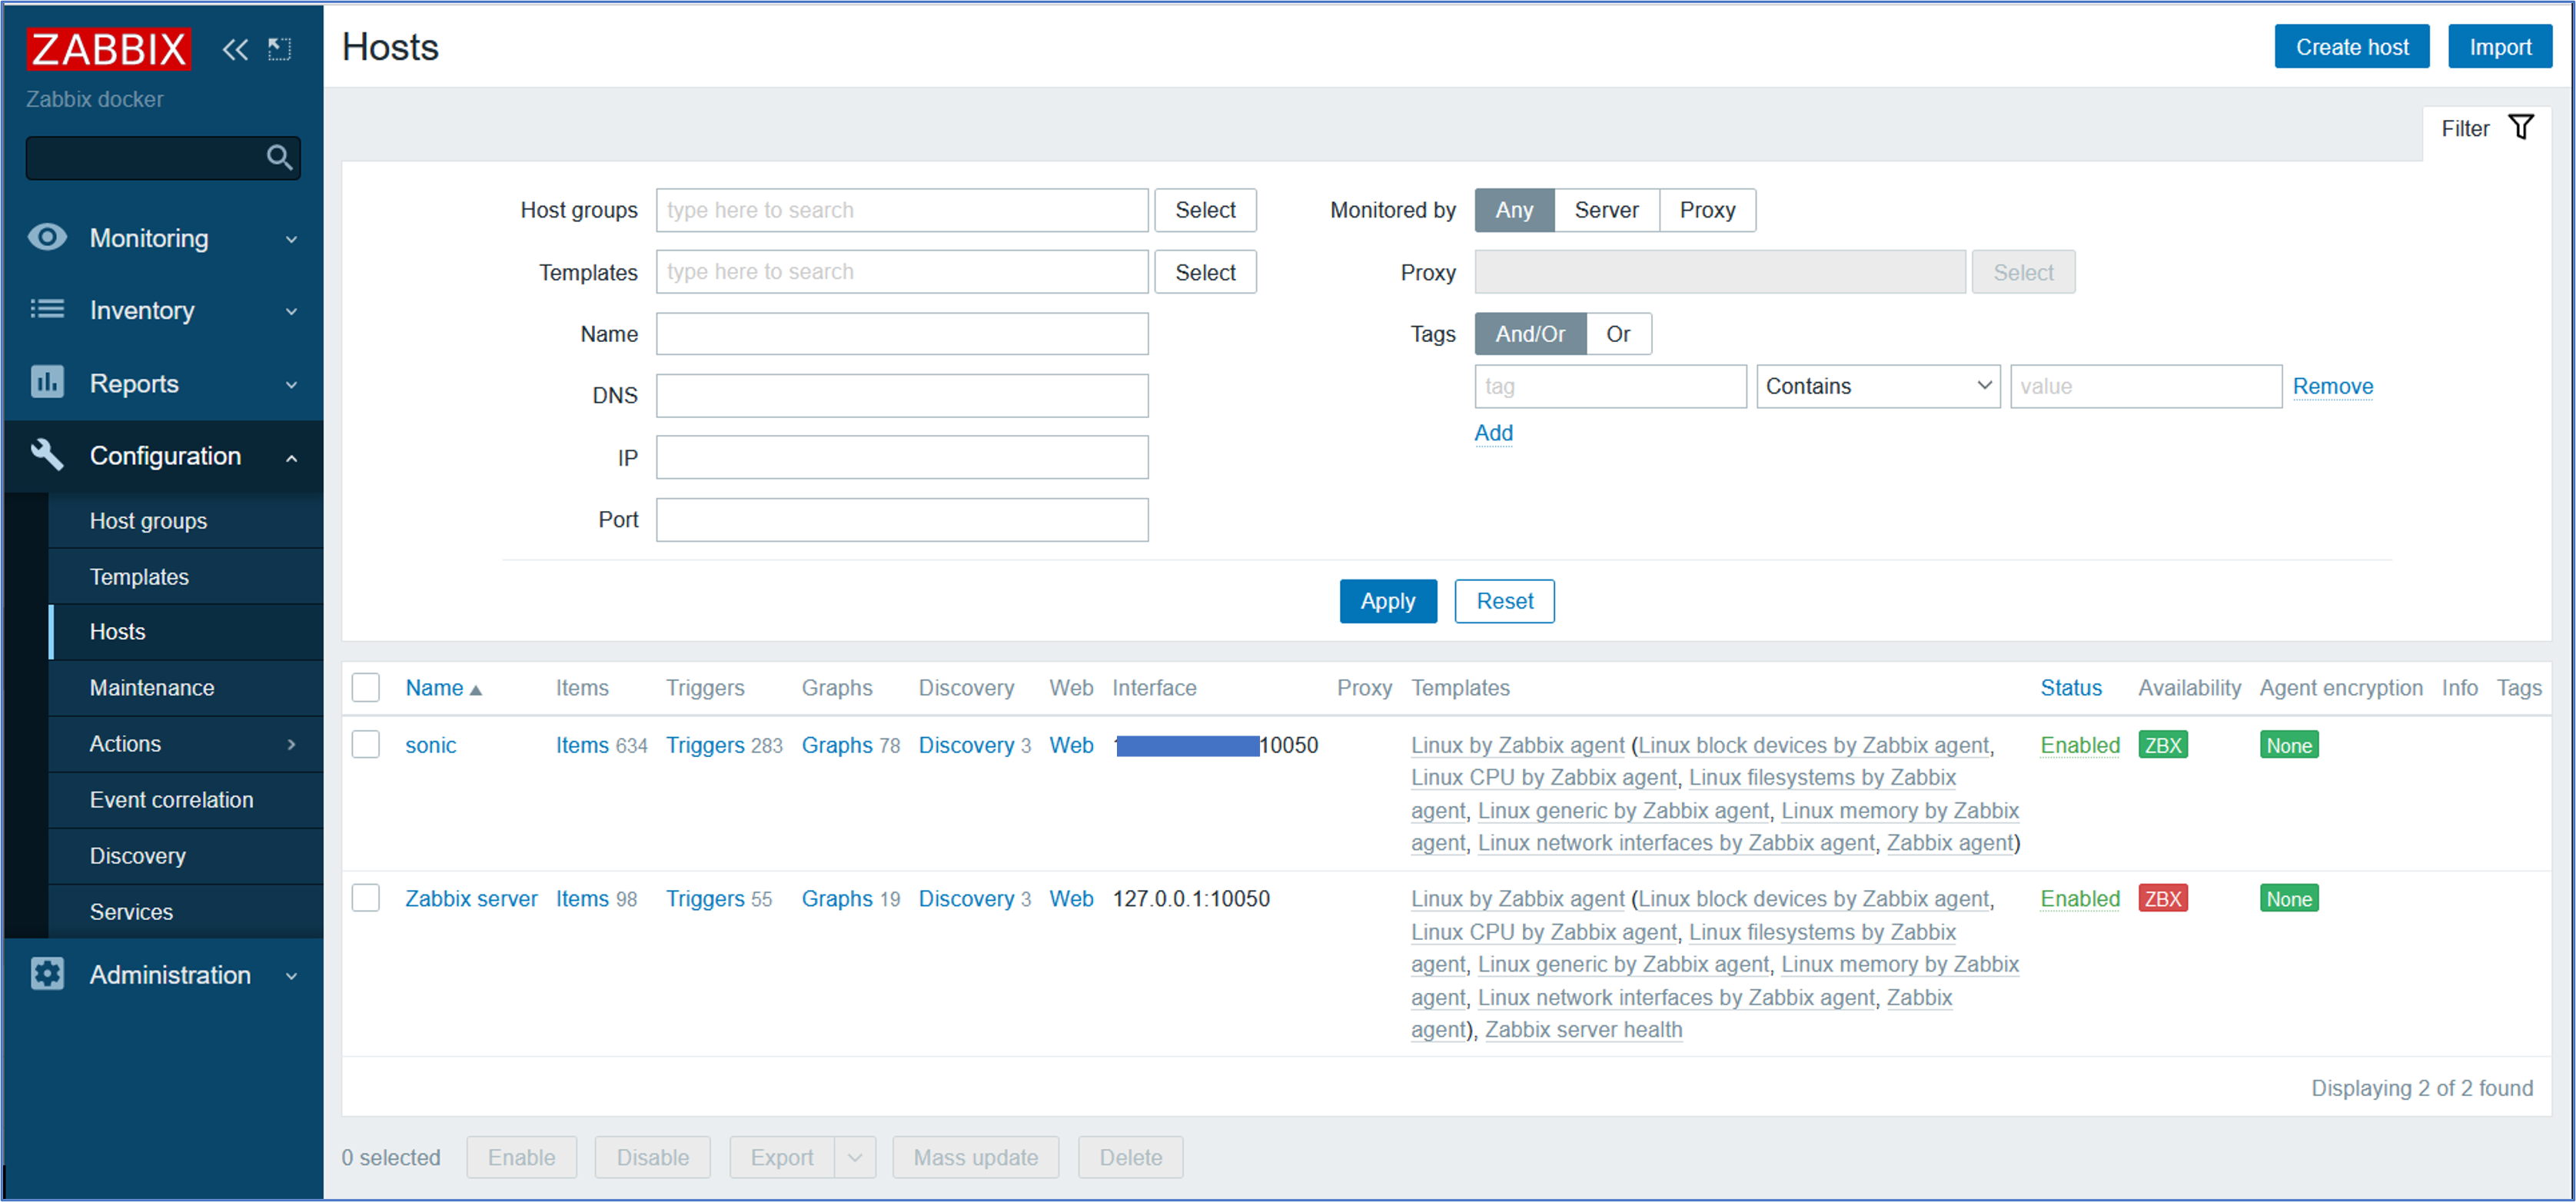Open Triggers 55 for Zabbix server

coord(705,898)
